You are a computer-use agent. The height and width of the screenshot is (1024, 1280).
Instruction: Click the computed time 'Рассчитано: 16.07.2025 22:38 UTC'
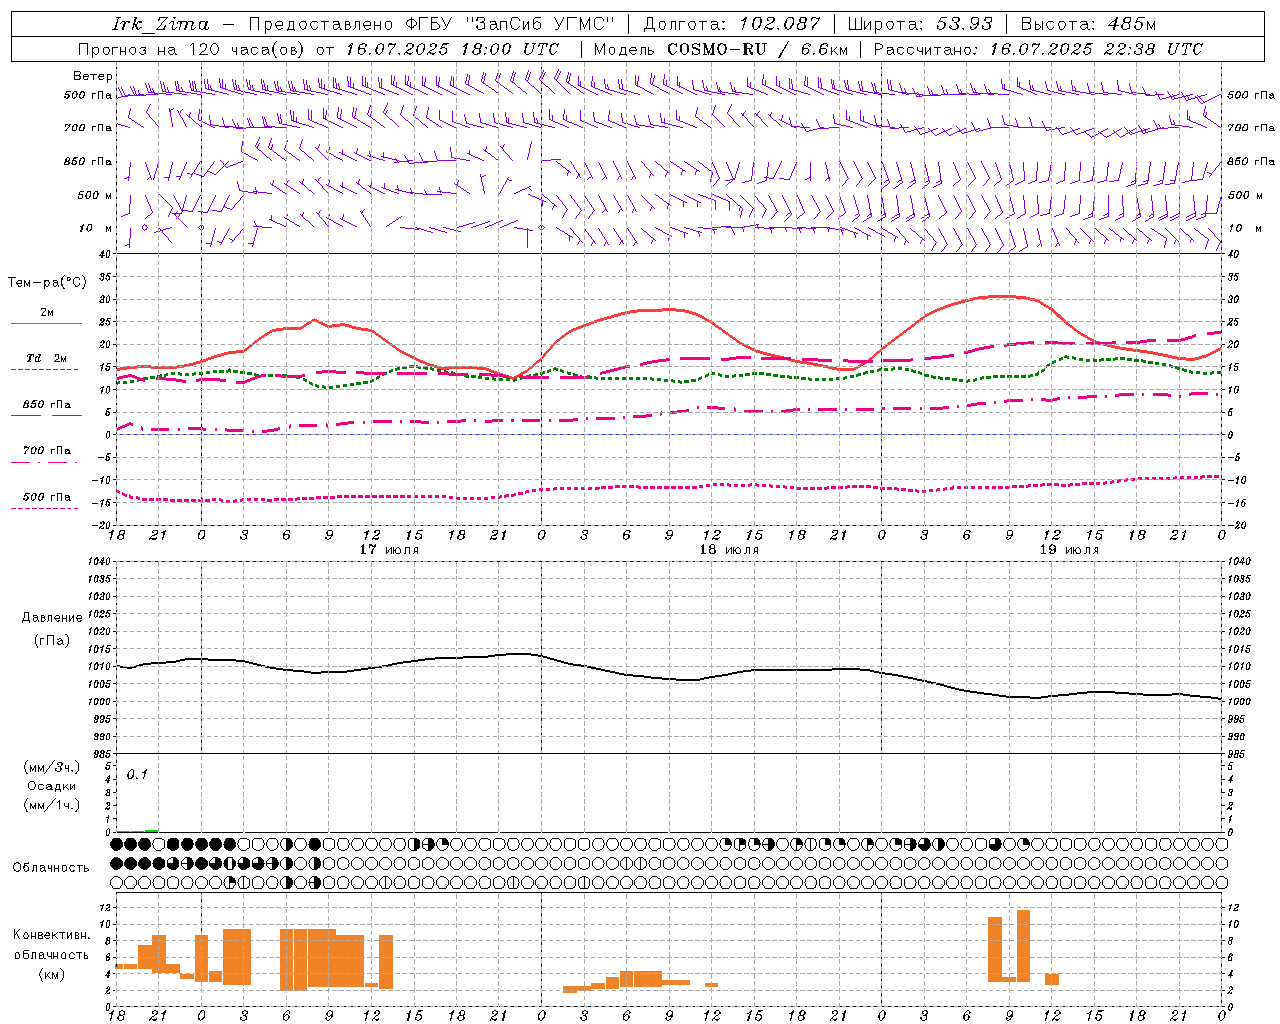pyautogui.click(x=1038, y=49)
